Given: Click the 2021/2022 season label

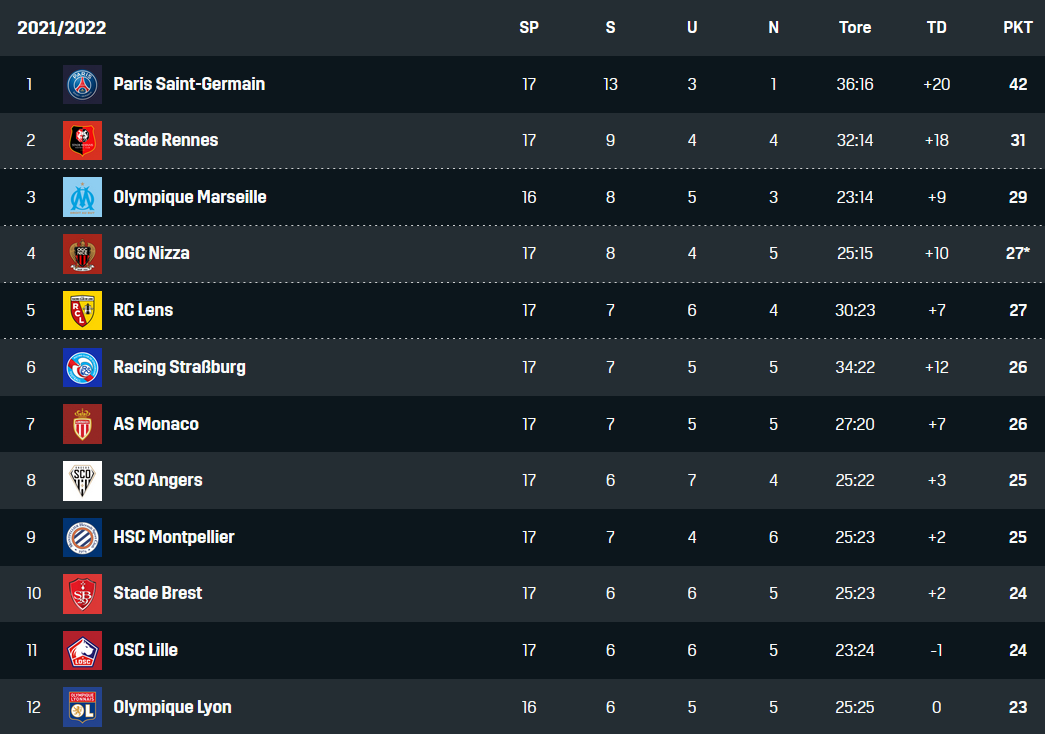Looking at the screenshot, I should click(x=62, y=27).
